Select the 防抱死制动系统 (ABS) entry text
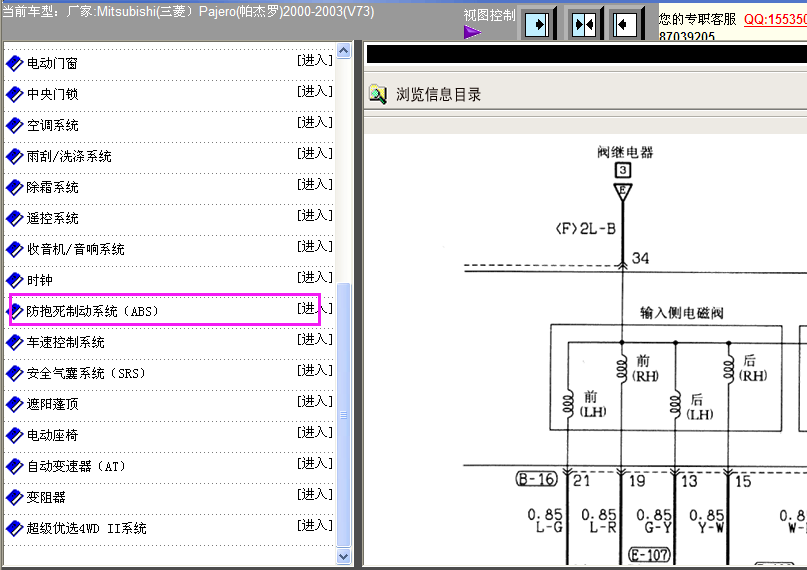 tap(93, 311)
